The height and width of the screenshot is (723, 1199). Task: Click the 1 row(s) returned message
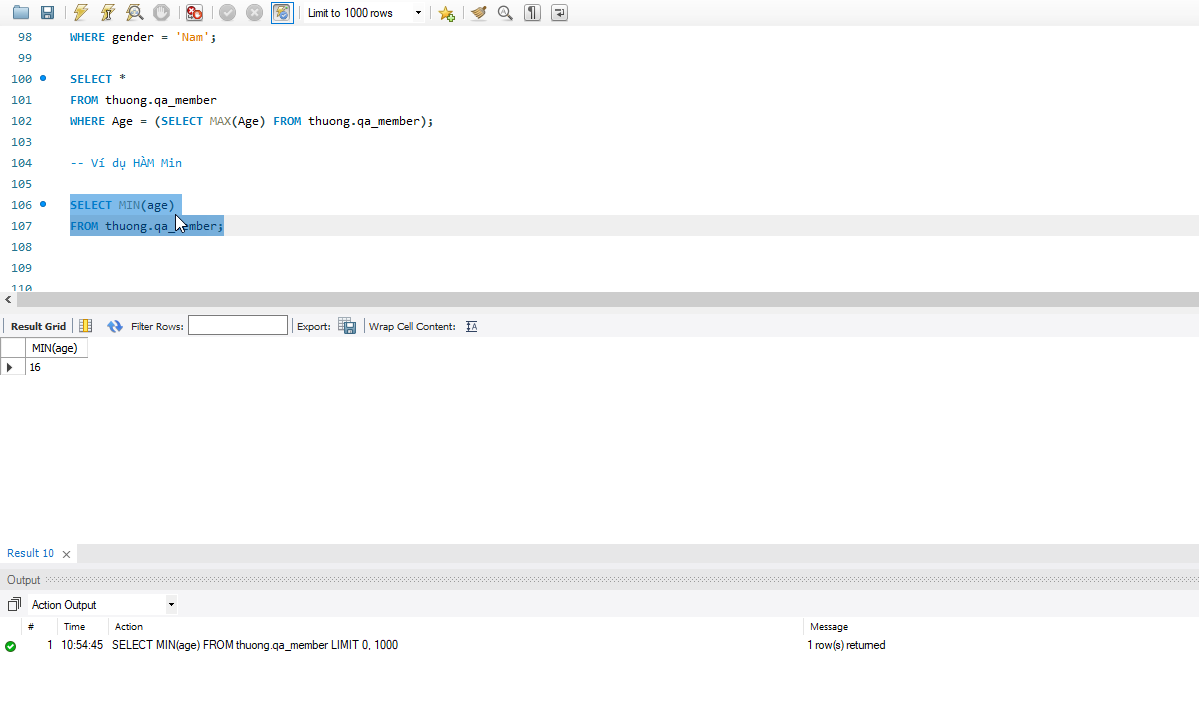tap(846, 645)
